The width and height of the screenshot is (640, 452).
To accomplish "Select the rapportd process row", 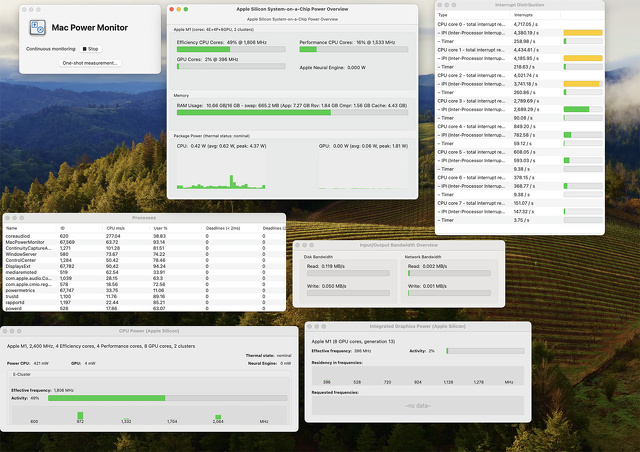I will [144, 303].
